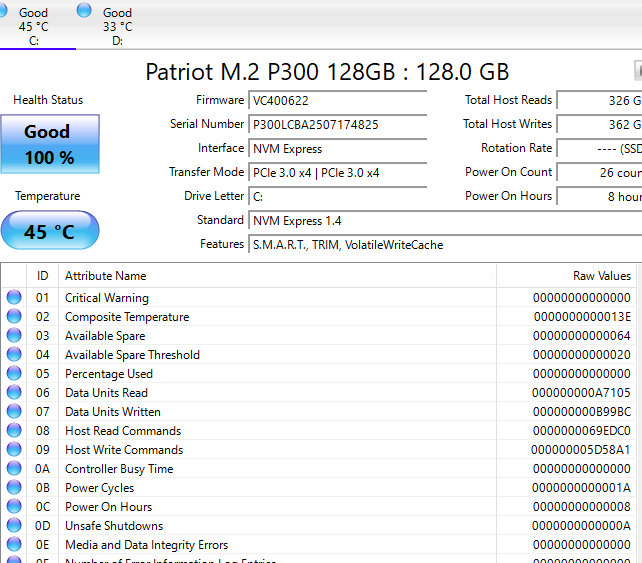Screen dimensions: 642x563
Task: Click raw value 00000005D58A1
Action: click(581, 450)
